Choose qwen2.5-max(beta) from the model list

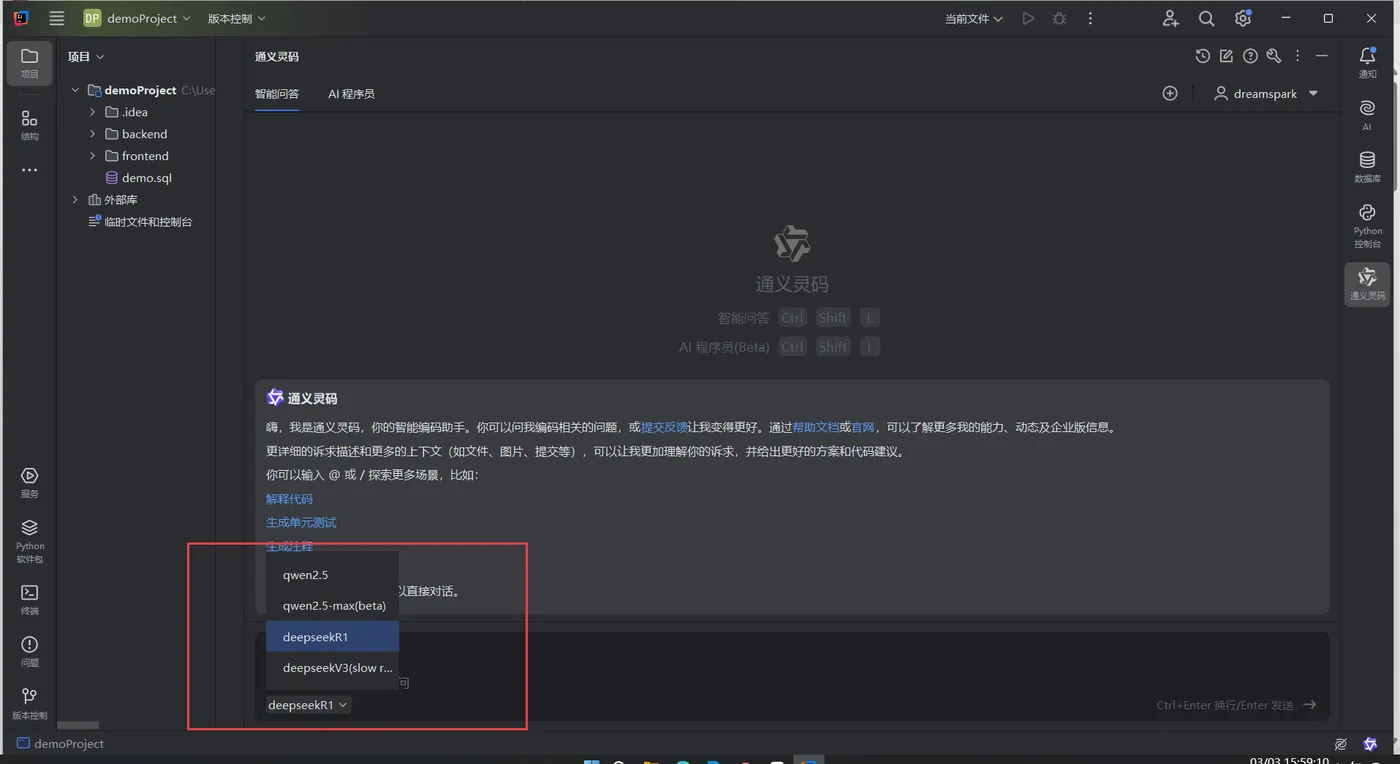point(332,606)
